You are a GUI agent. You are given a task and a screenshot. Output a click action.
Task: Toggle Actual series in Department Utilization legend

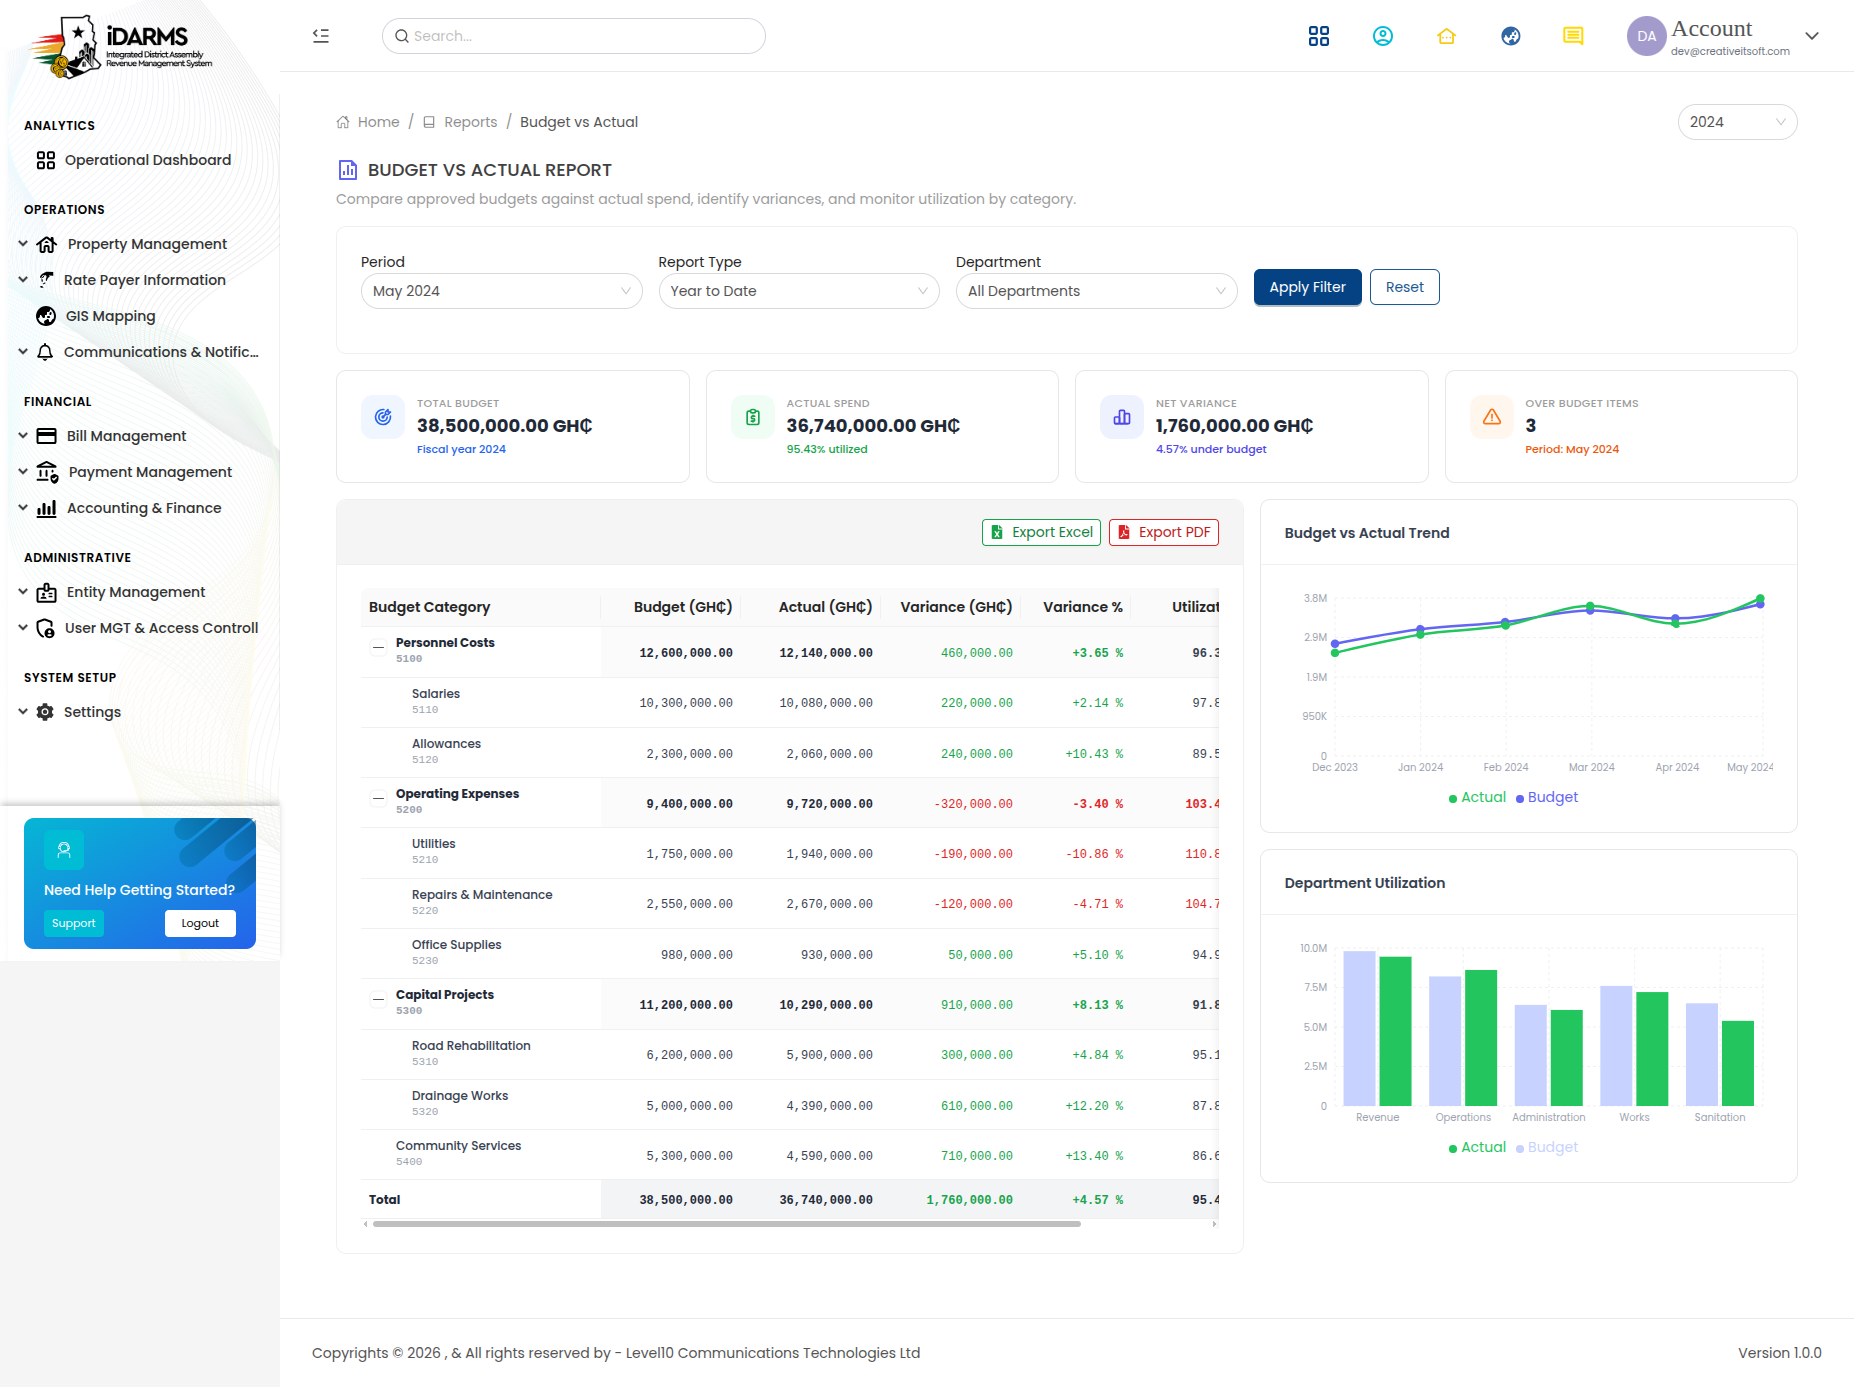(1477, 1147)
